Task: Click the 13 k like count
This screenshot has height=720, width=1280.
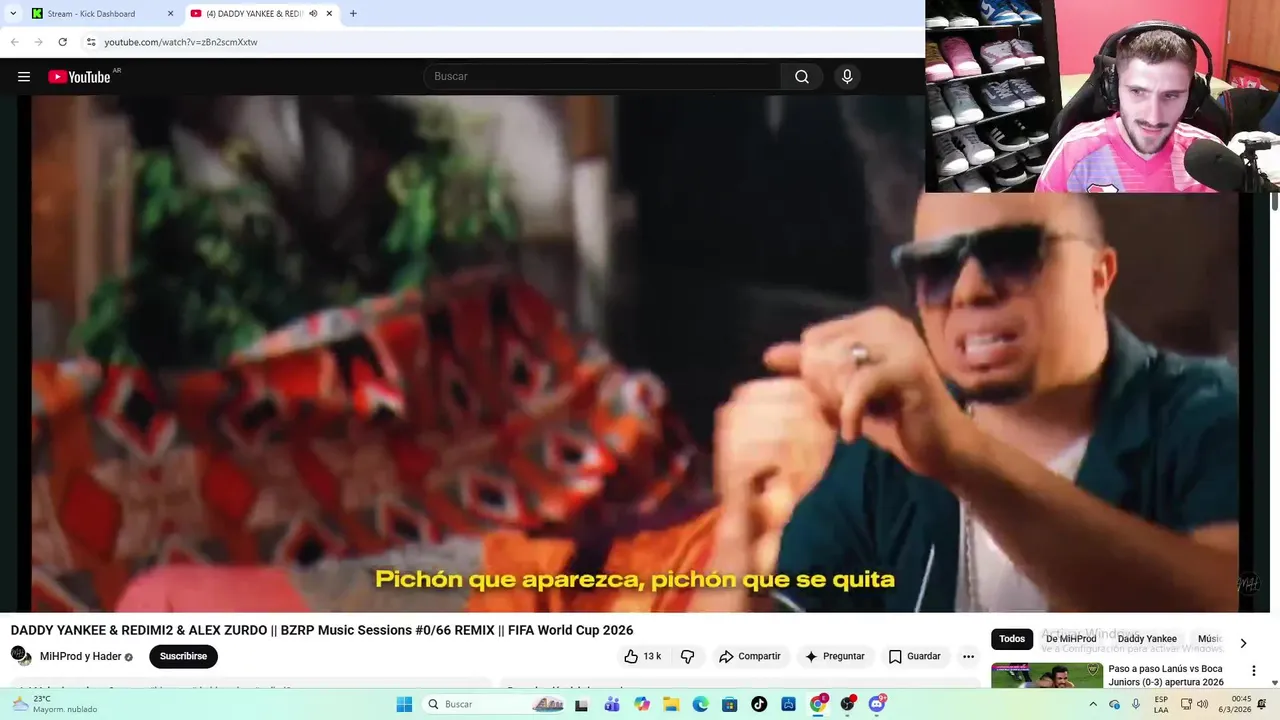Action: click(x=652, y=656)
